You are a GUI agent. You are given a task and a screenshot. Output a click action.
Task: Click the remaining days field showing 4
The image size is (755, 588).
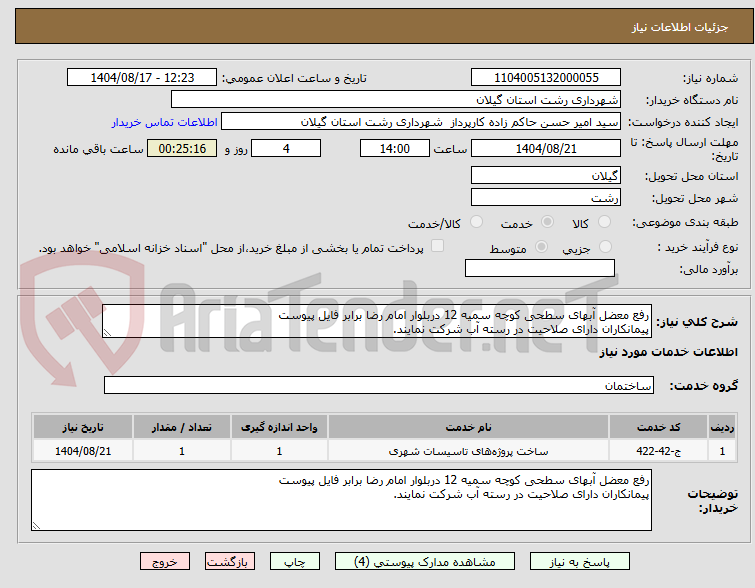286,148
